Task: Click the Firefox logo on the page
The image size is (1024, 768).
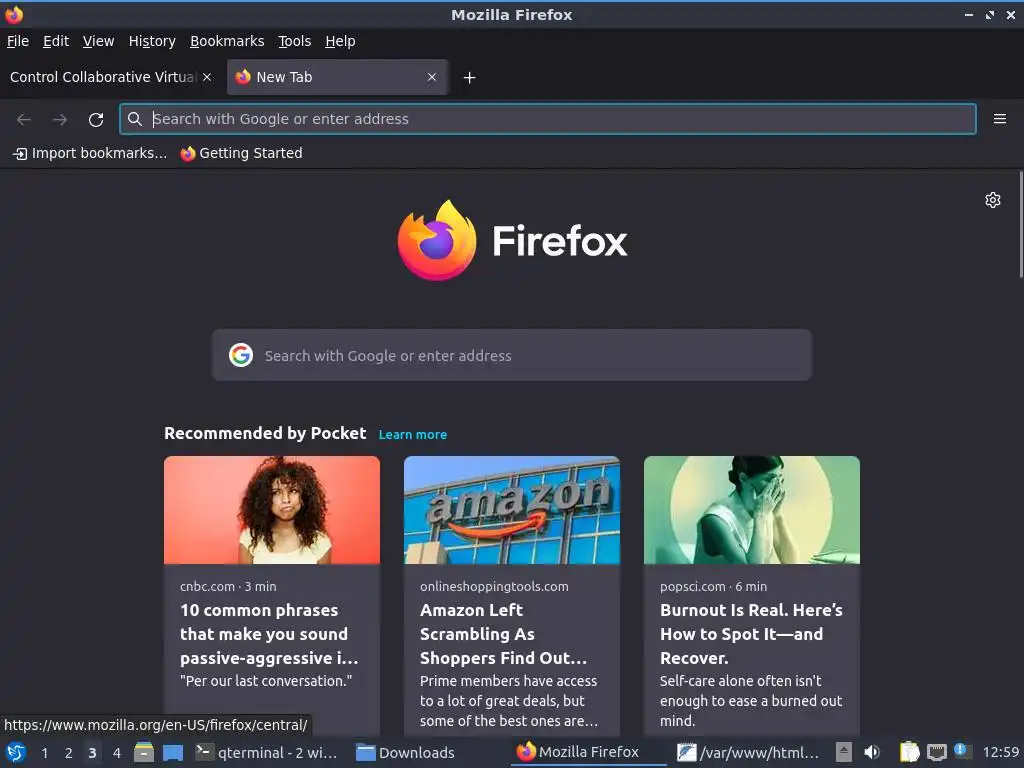Action: [x=513, y=240]
